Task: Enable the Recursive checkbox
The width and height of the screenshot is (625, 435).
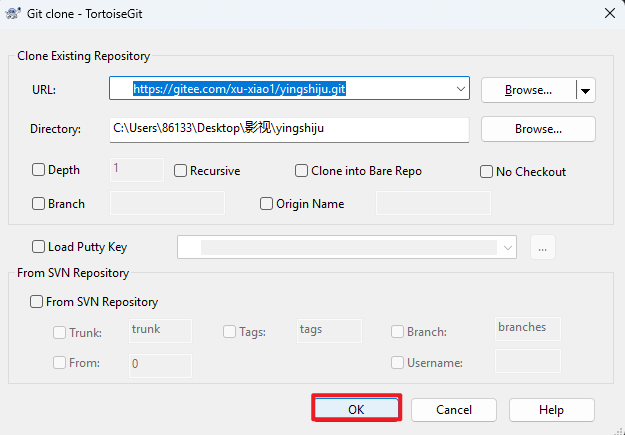Action: pos(180,171)
